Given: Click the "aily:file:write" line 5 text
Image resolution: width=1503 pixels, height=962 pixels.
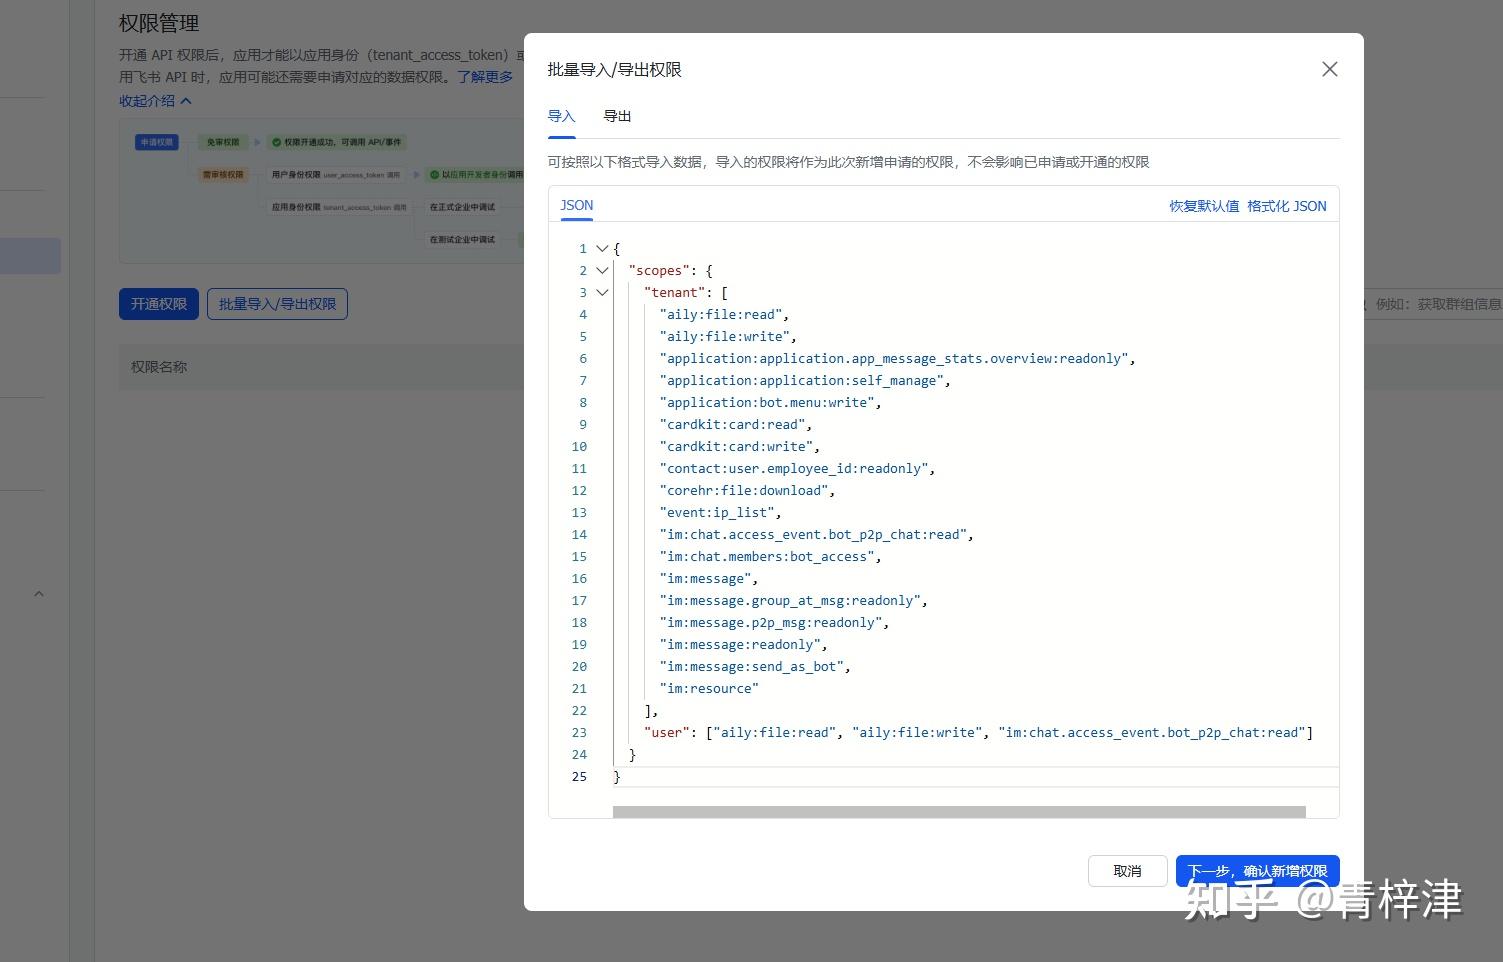Looking at the screenshot, I should [728, 336].
